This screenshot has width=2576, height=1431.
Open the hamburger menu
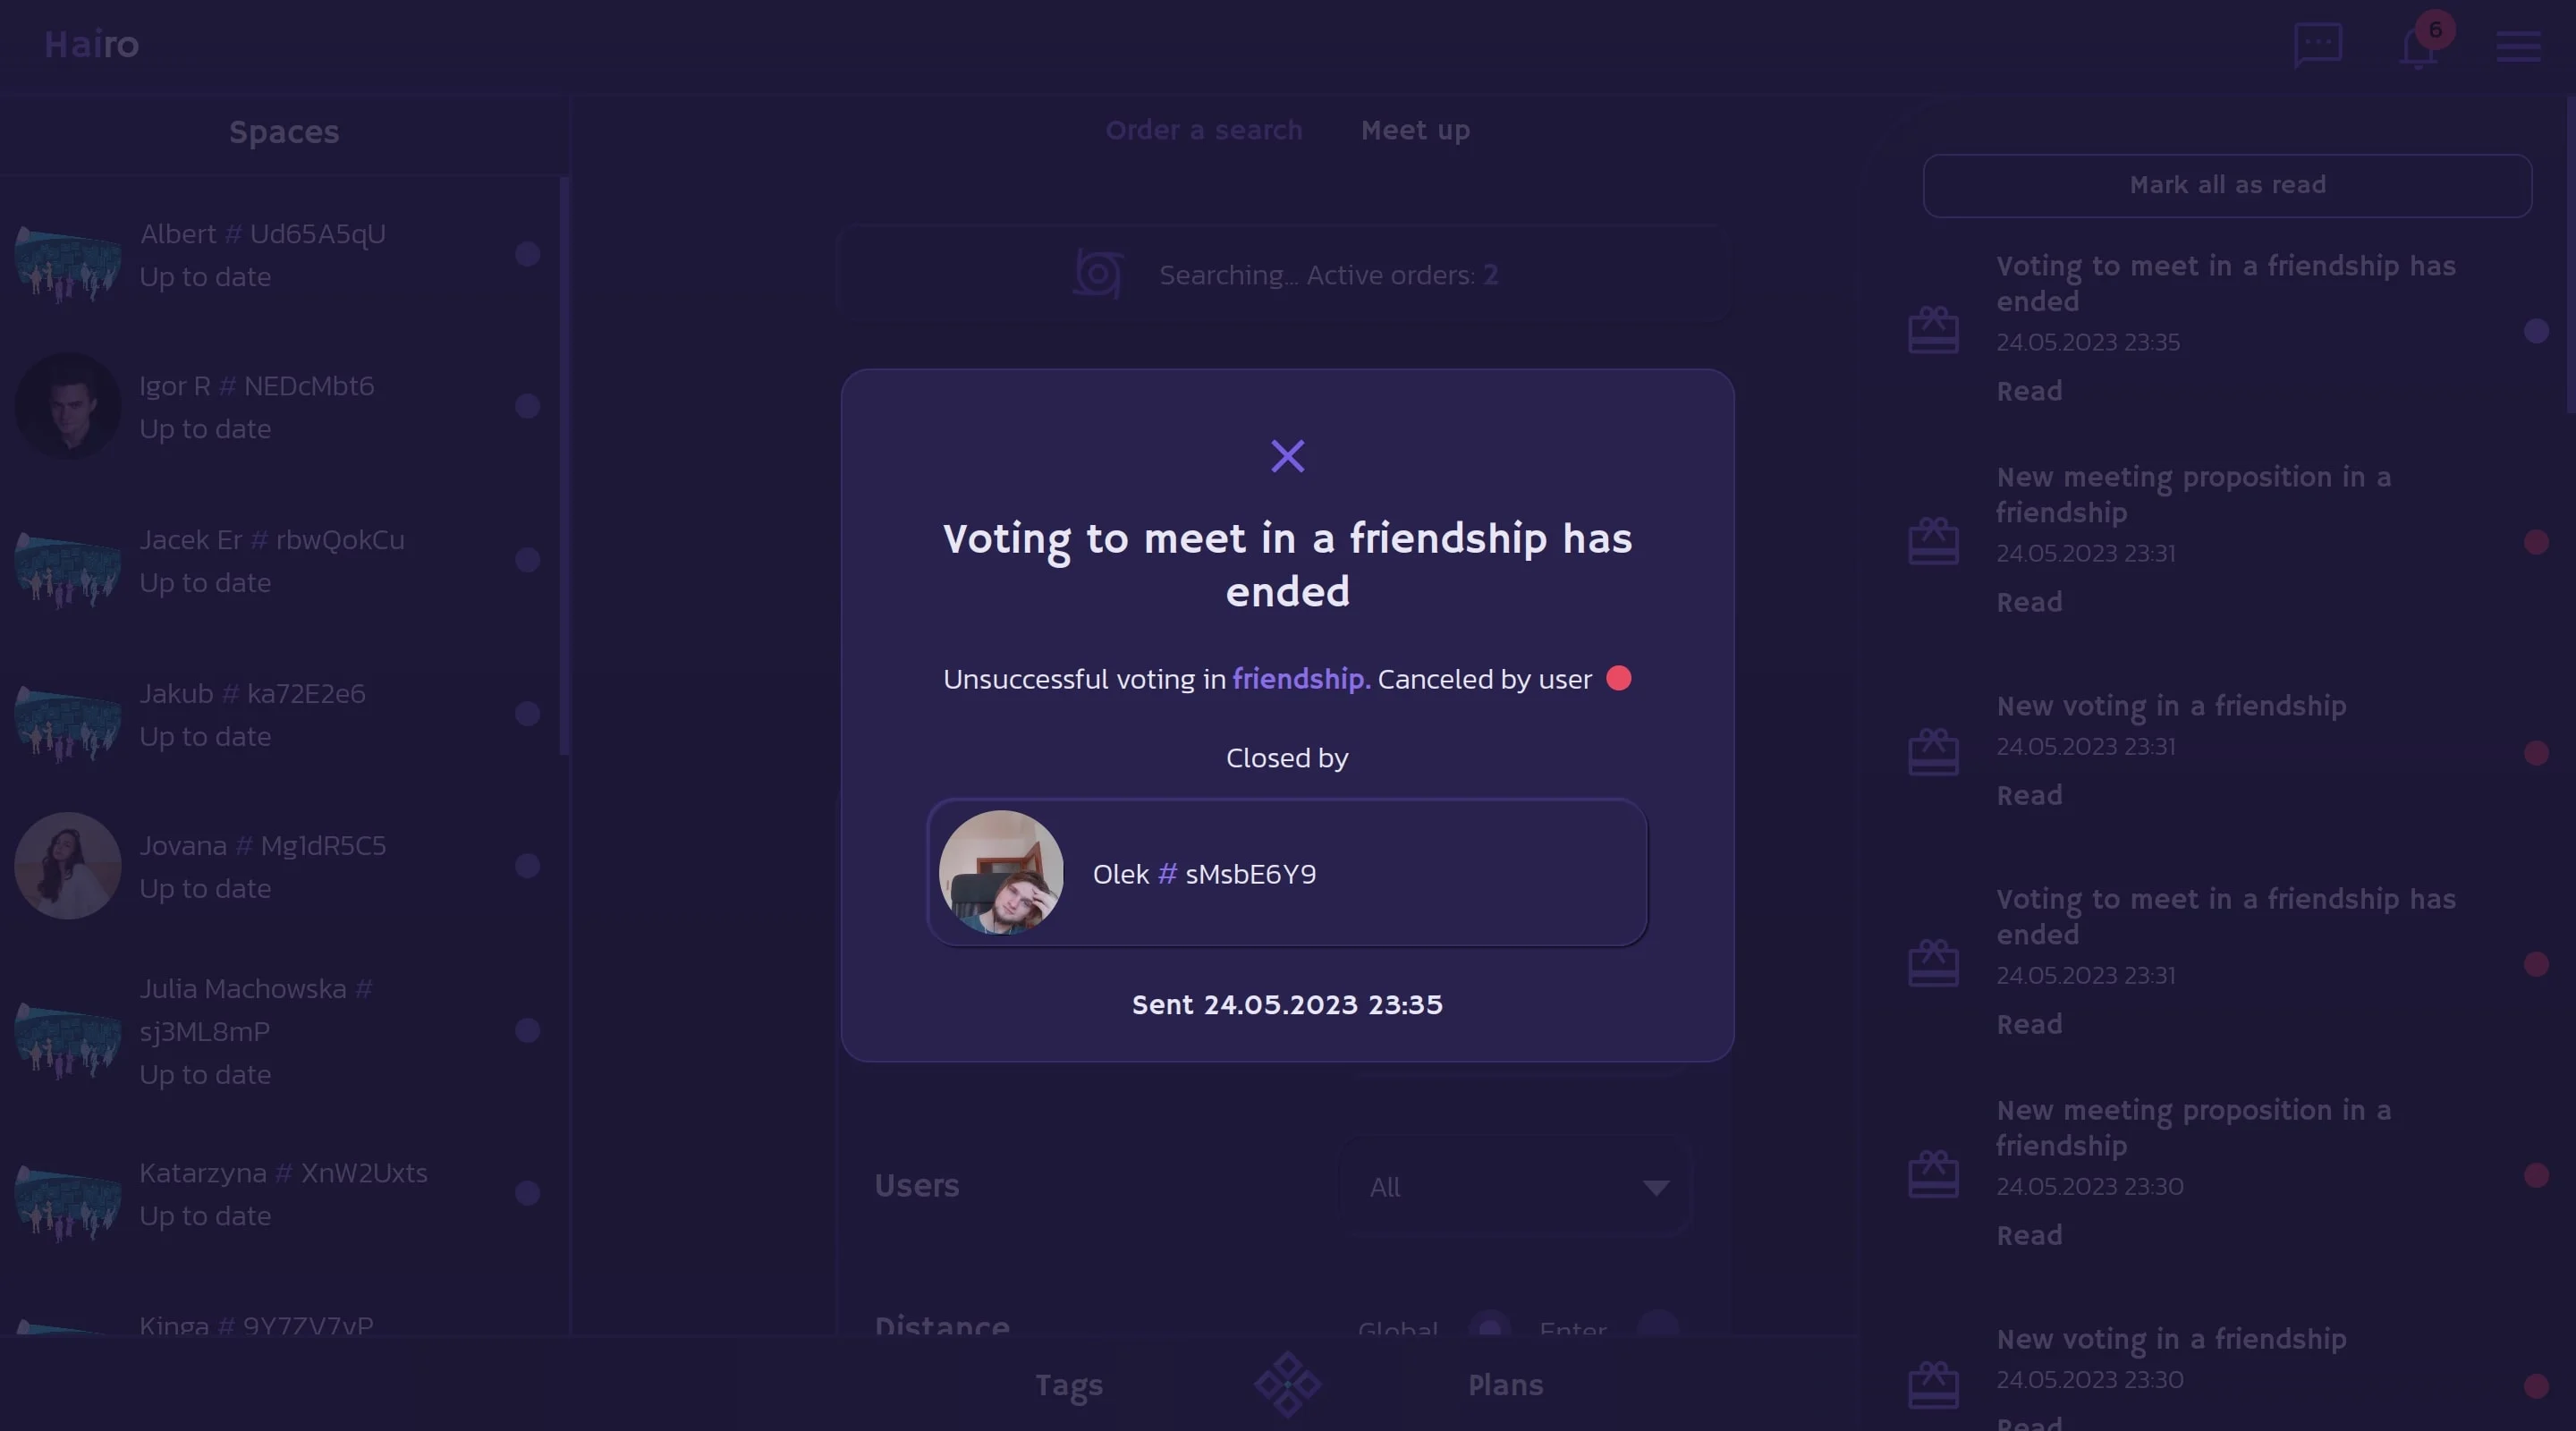[2518, 46]
